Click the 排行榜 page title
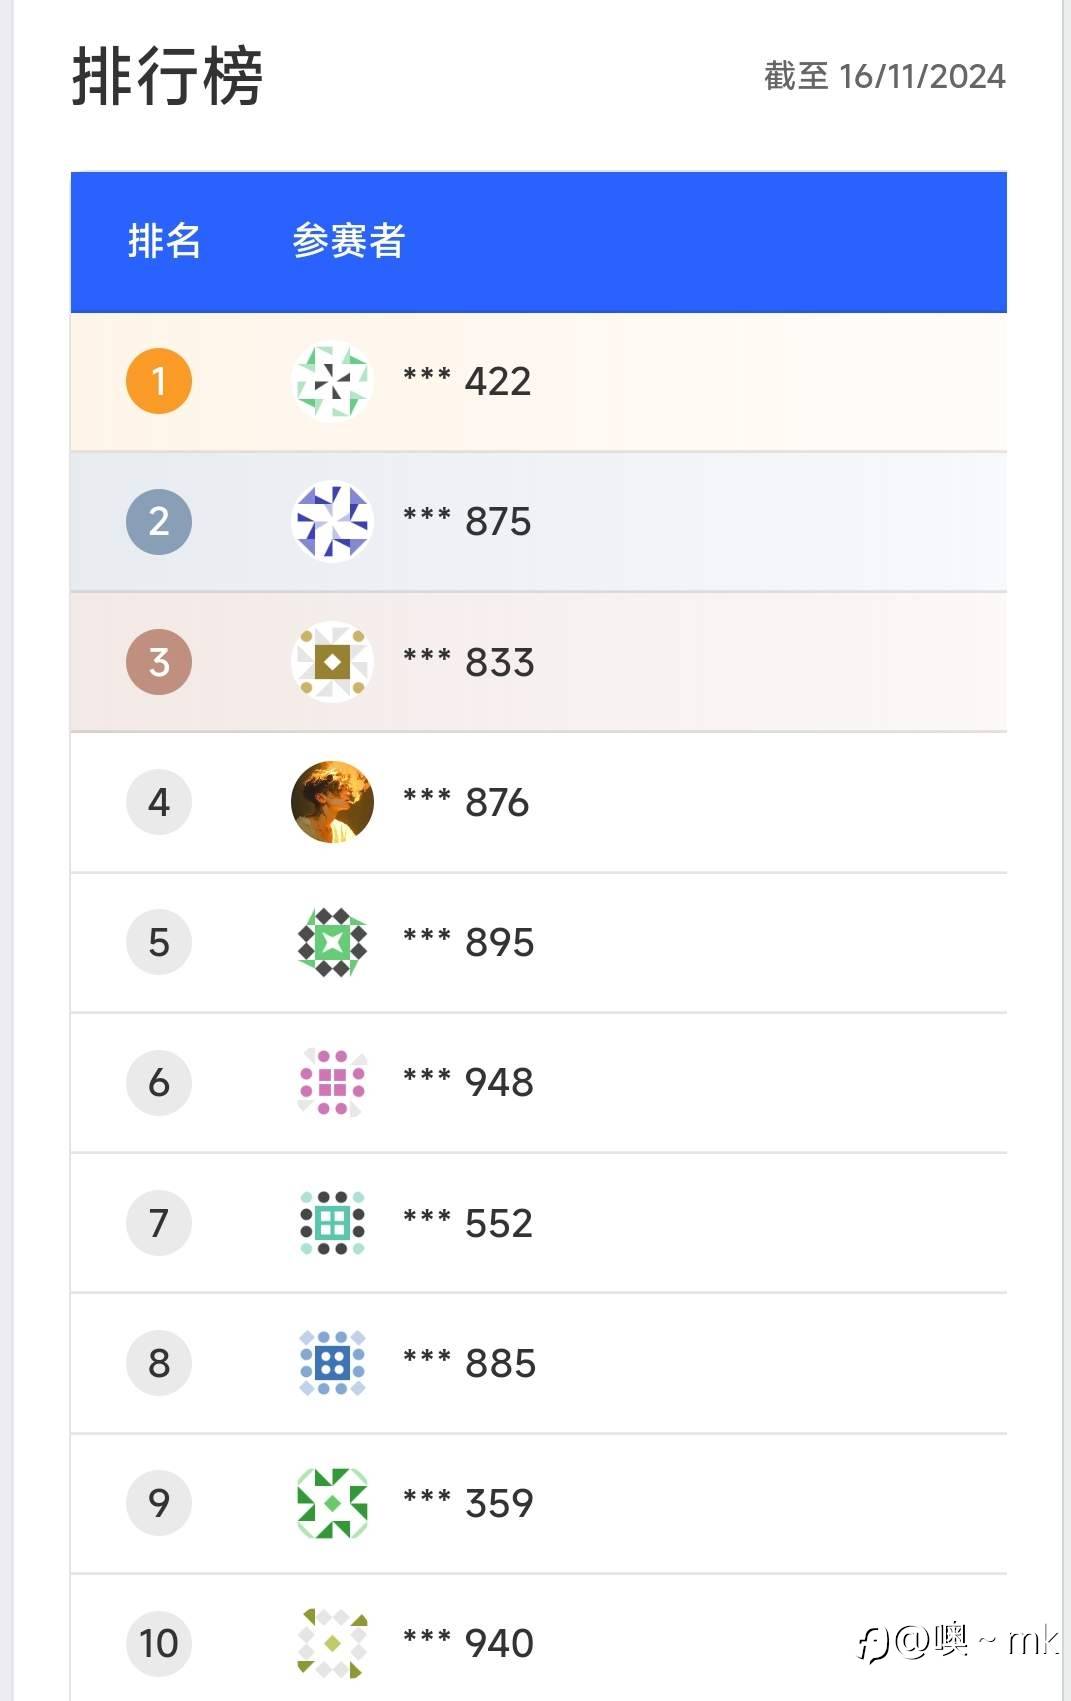 click(167, 76)
